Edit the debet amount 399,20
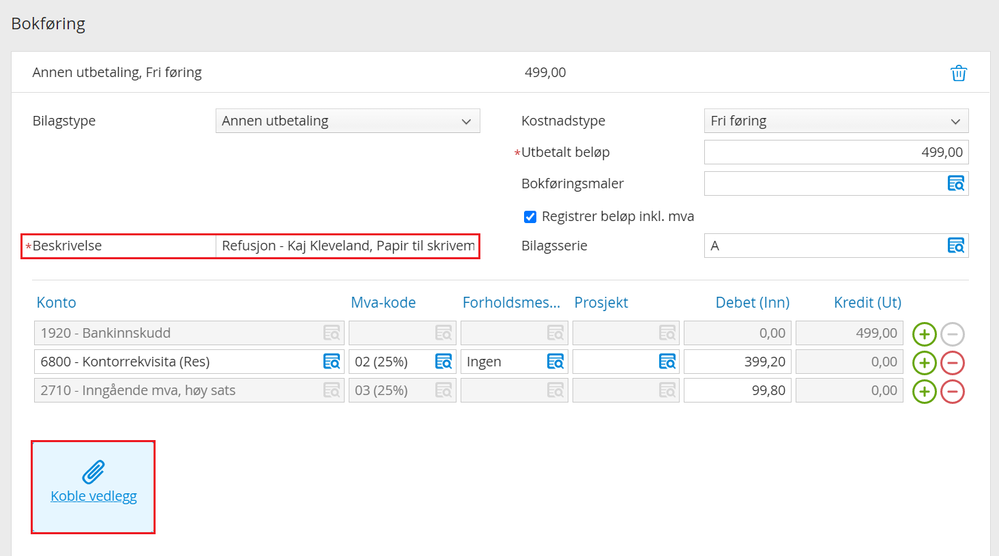The width and height of the screenshot is (999, 556). (x=737, y=362)
